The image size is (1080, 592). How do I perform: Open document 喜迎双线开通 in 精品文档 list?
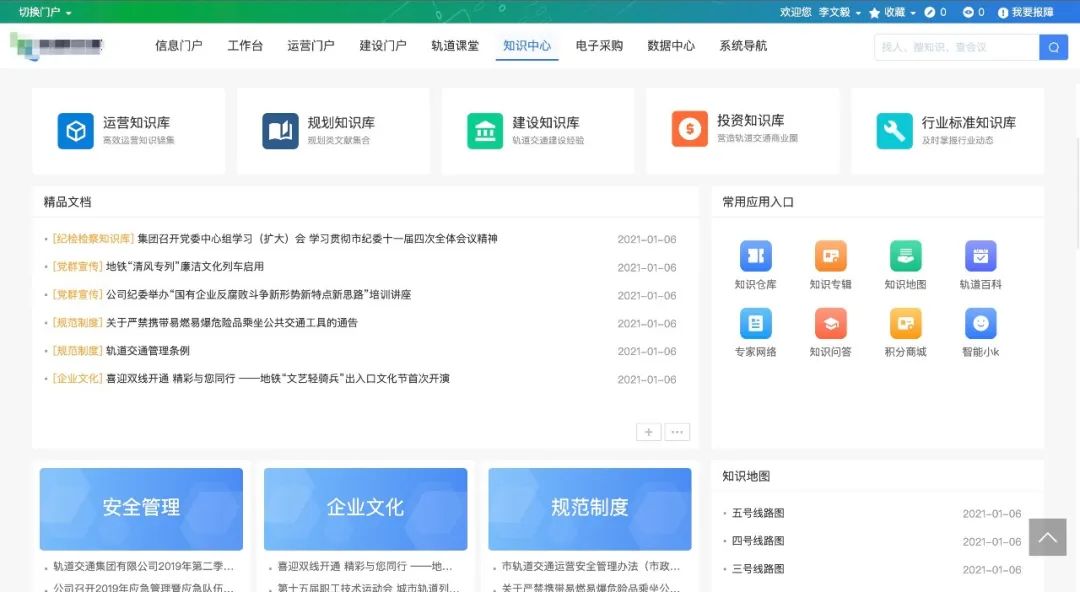coord(278,378)
